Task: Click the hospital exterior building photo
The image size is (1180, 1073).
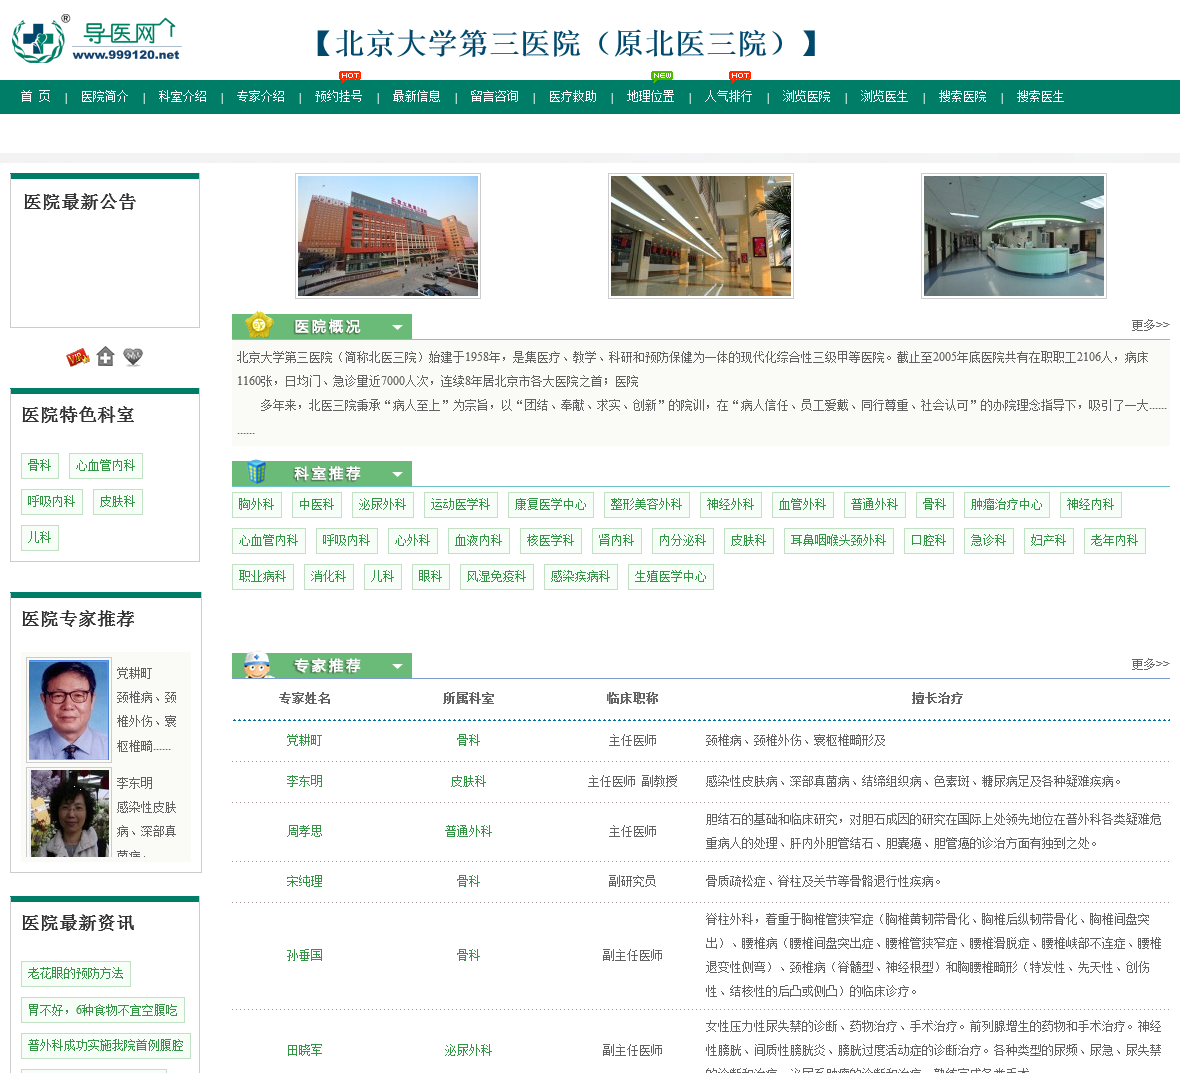Action: pyautogui.click(x=388, y=236)
